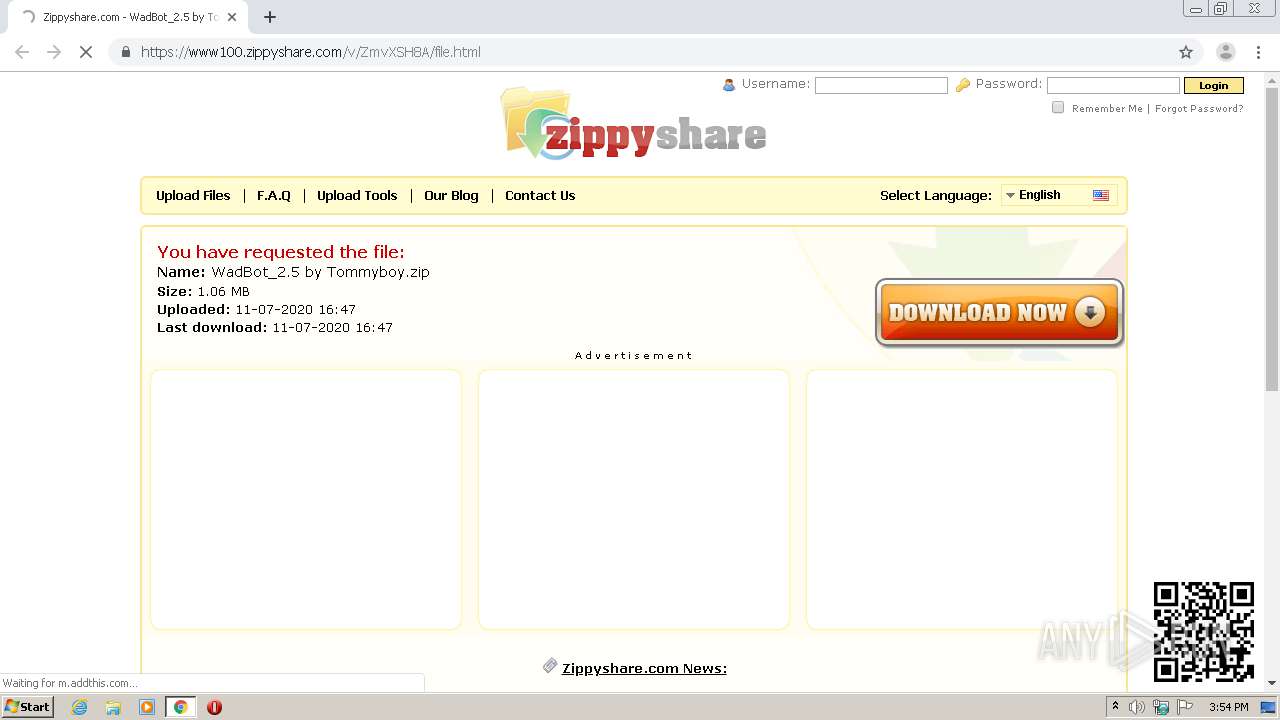Click the show desktop button

pyautogui.click(x=1269, y=707)
